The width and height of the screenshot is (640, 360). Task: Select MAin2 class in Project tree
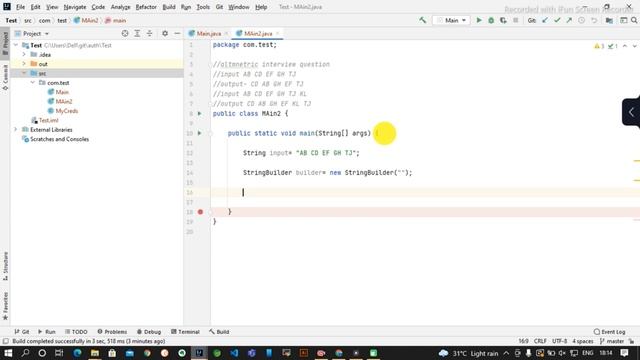coord(64,101)
